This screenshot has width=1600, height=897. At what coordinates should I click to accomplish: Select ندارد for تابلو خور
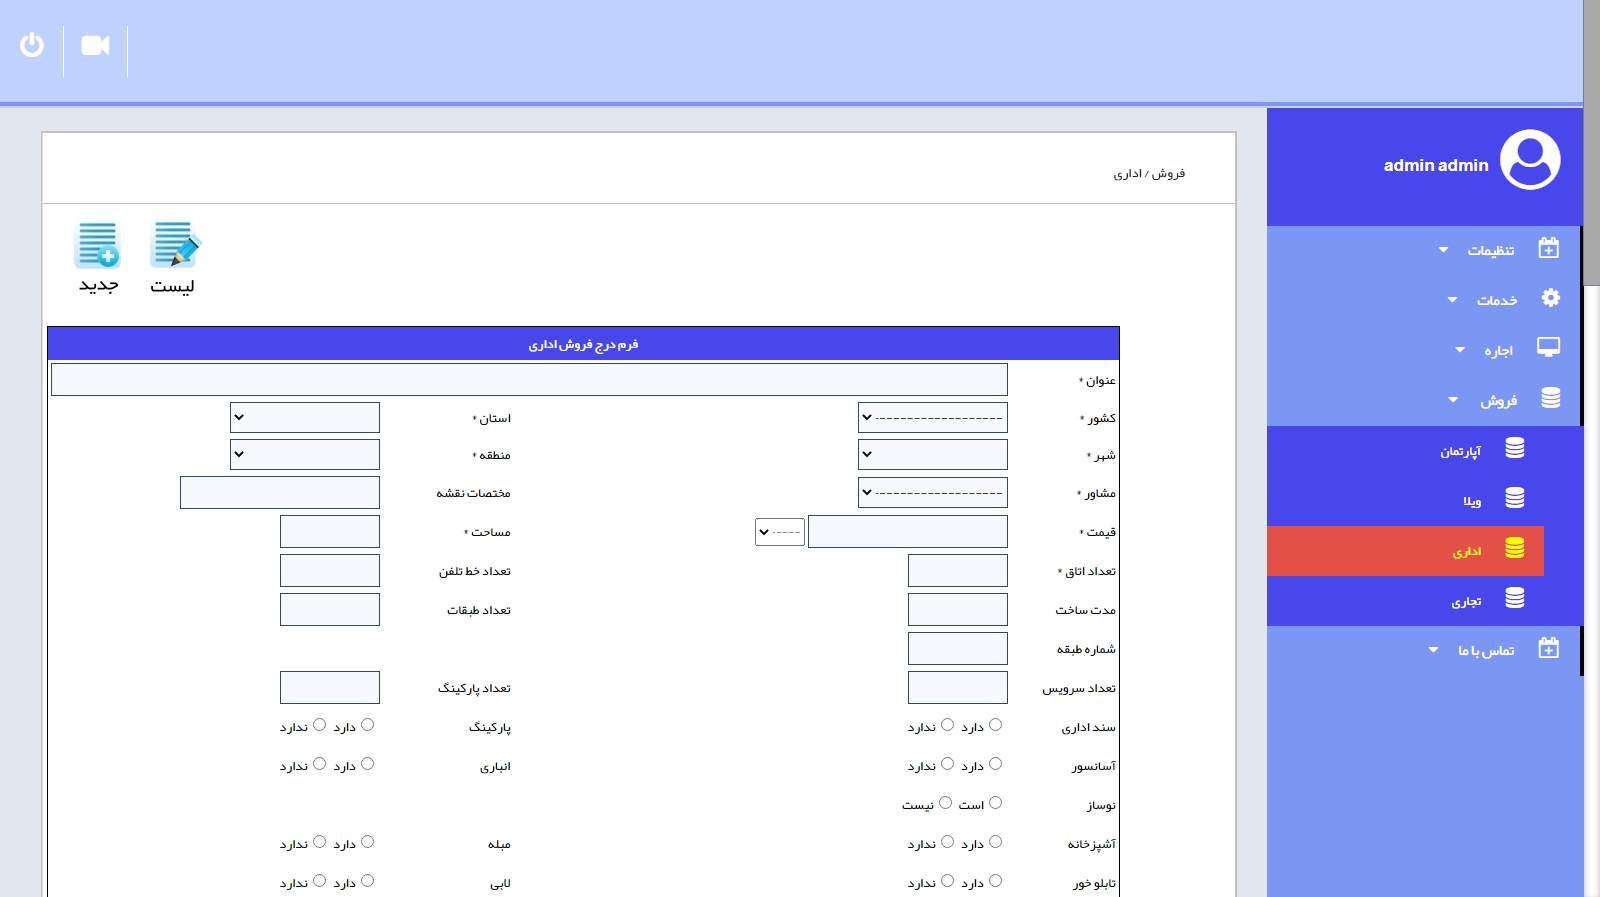pos(947,881)
